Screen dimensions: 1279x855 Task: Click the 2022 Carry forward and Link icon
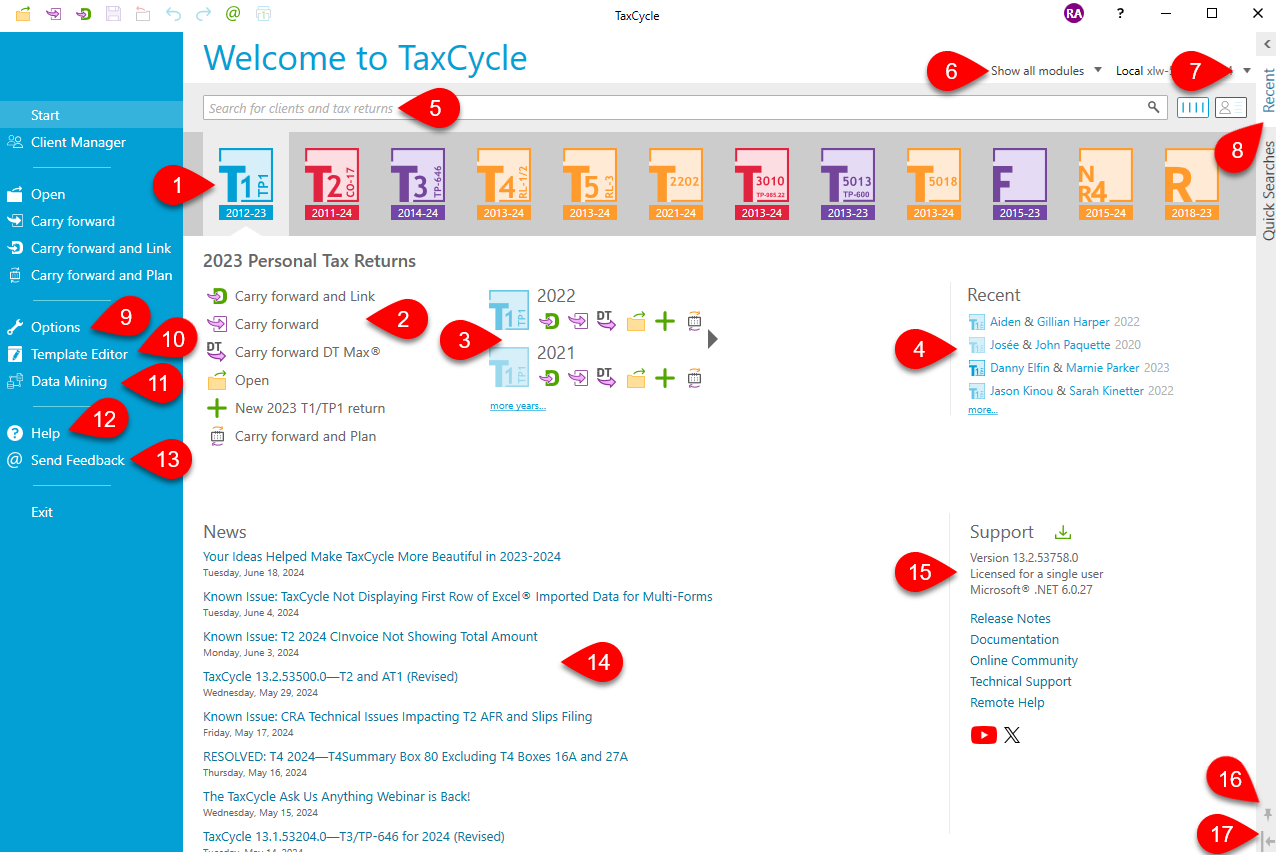tap(549, 322)
